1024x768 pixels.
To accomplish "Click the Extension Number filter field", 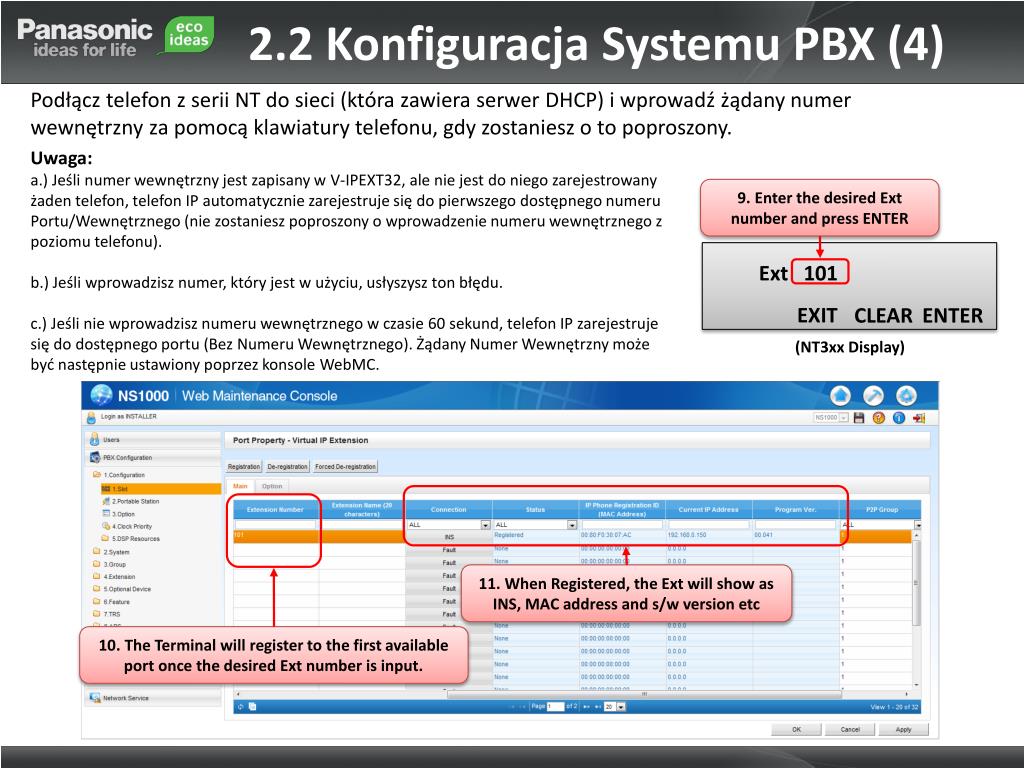I will click(275, 524).
